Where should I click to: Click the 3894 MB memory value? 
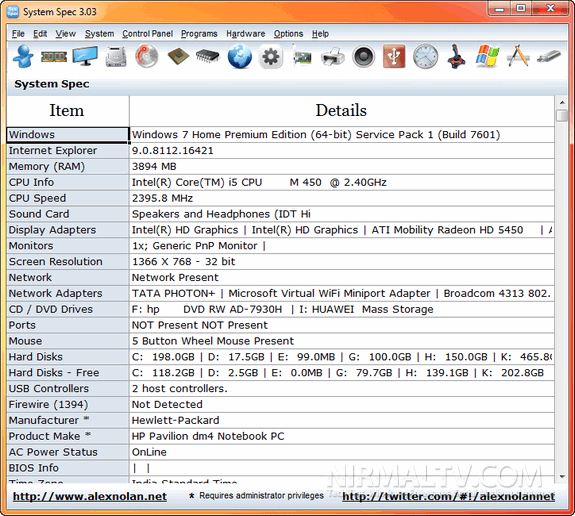pyautogui.click(x=341, y=166)
